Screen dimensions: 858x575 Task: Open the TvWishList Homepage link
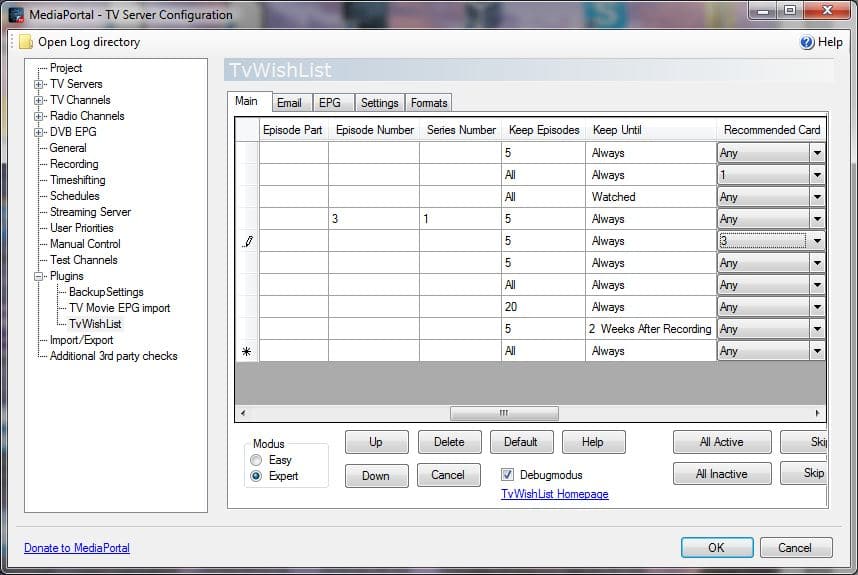[554, 494]
